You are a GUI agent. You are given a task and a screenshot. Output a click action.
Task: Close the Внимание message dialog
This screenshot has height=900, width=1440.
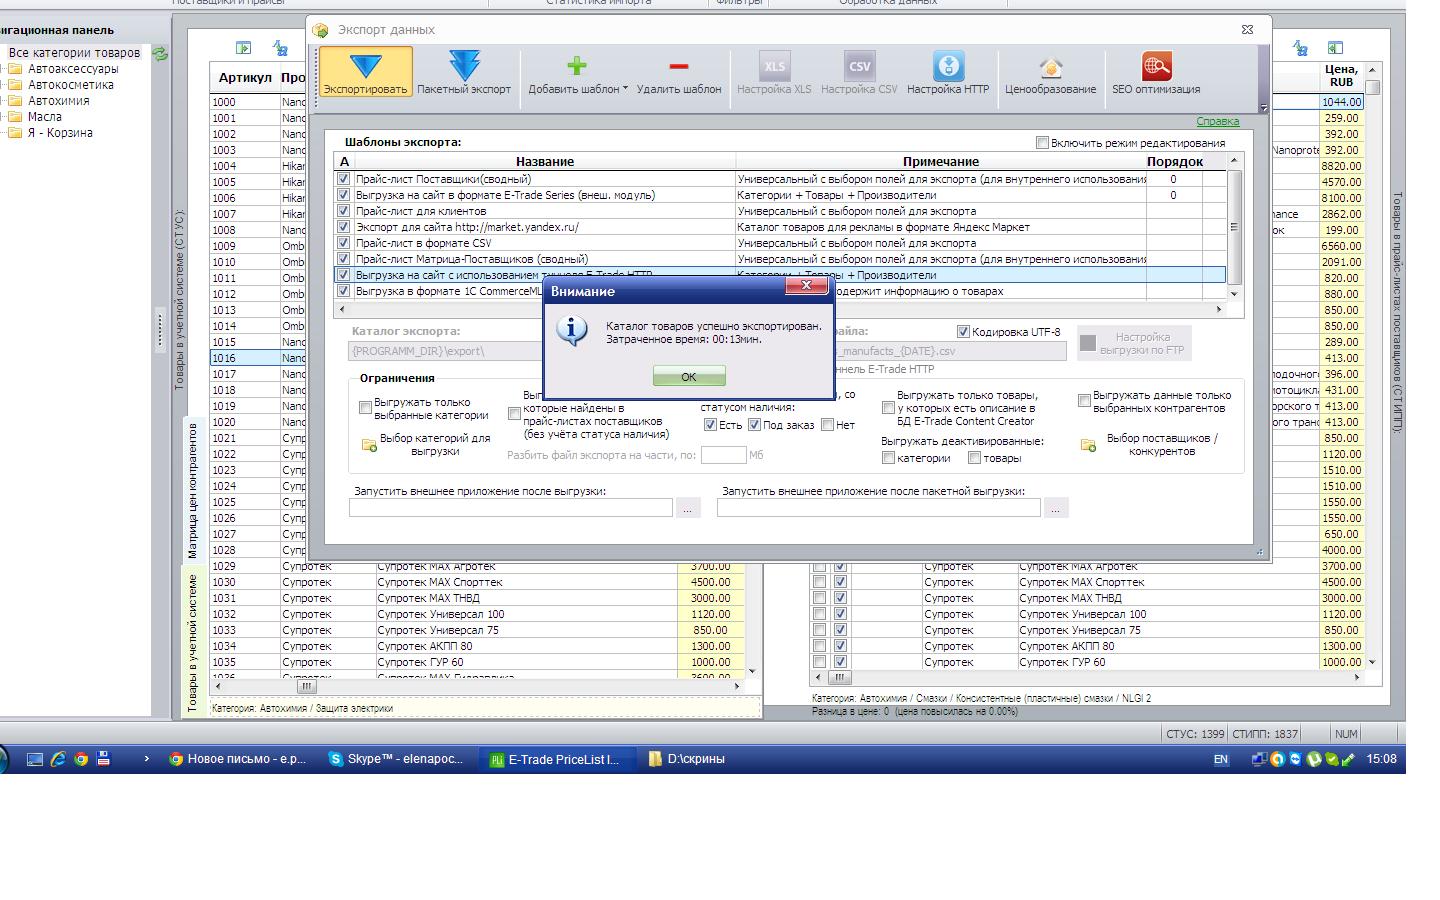[805, 286]
